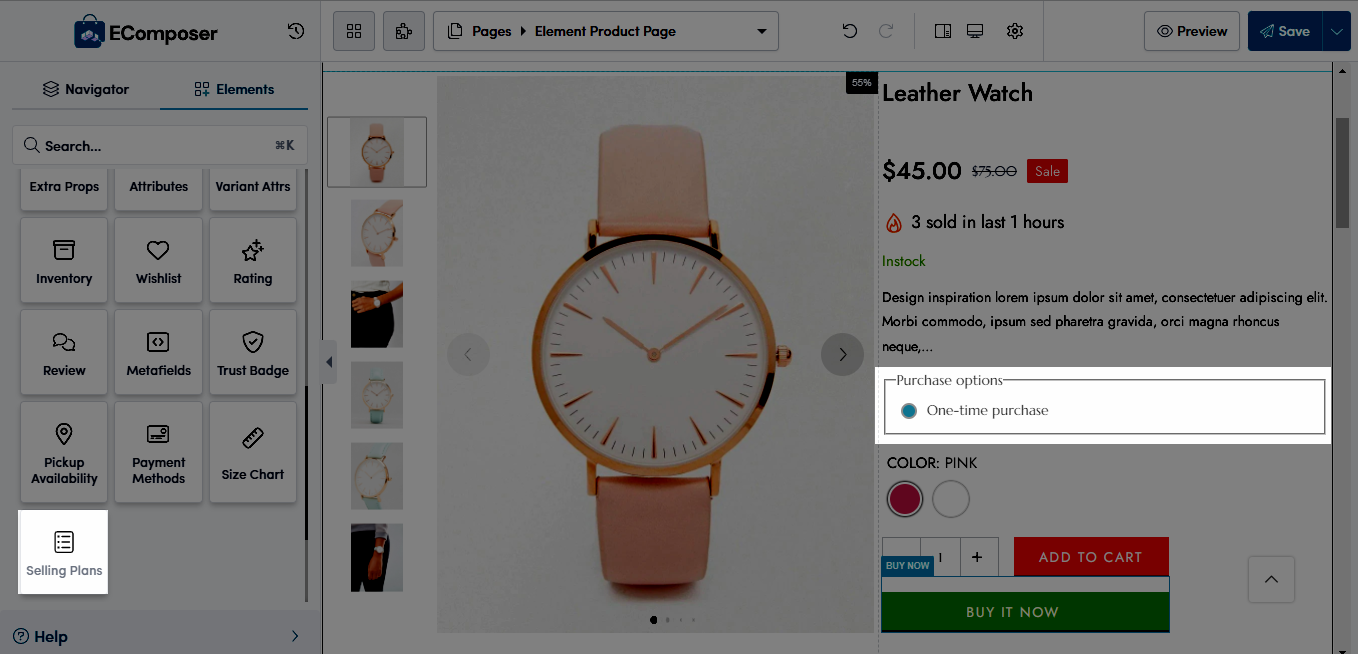Viewport: 1358px width, 654px height.
Task: Select the One-time purchase radio option
Action: pyautogui.click(x=909, y=411)
